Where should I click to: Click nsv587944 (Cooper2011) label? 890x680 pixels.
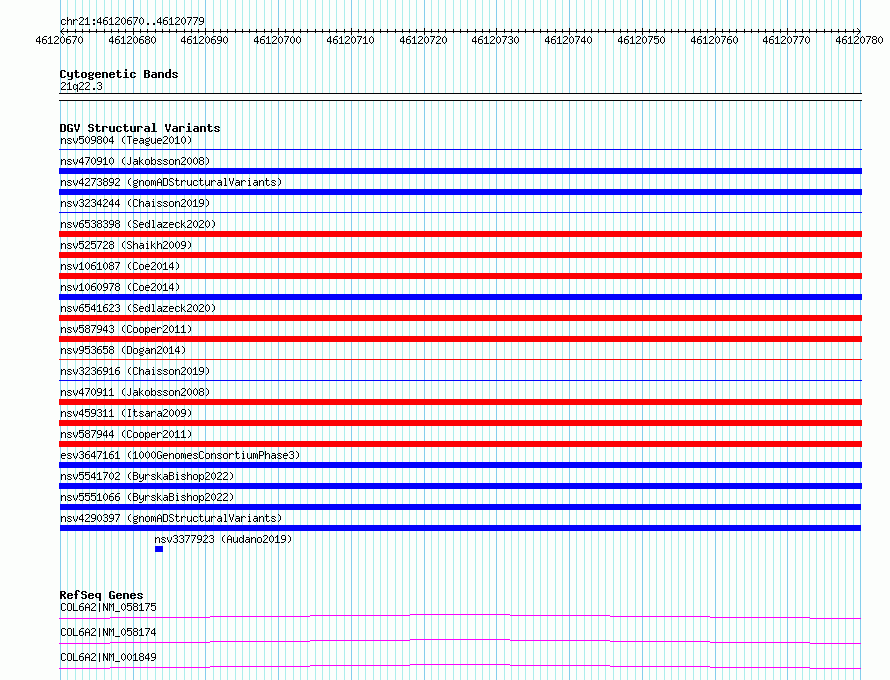(x=126, y=434)
